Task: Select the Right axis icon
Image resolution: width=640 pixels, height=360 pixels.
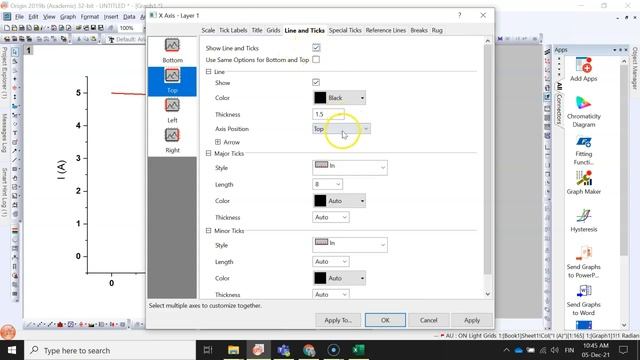Action: pyautogui.click(x=172, y=135)
